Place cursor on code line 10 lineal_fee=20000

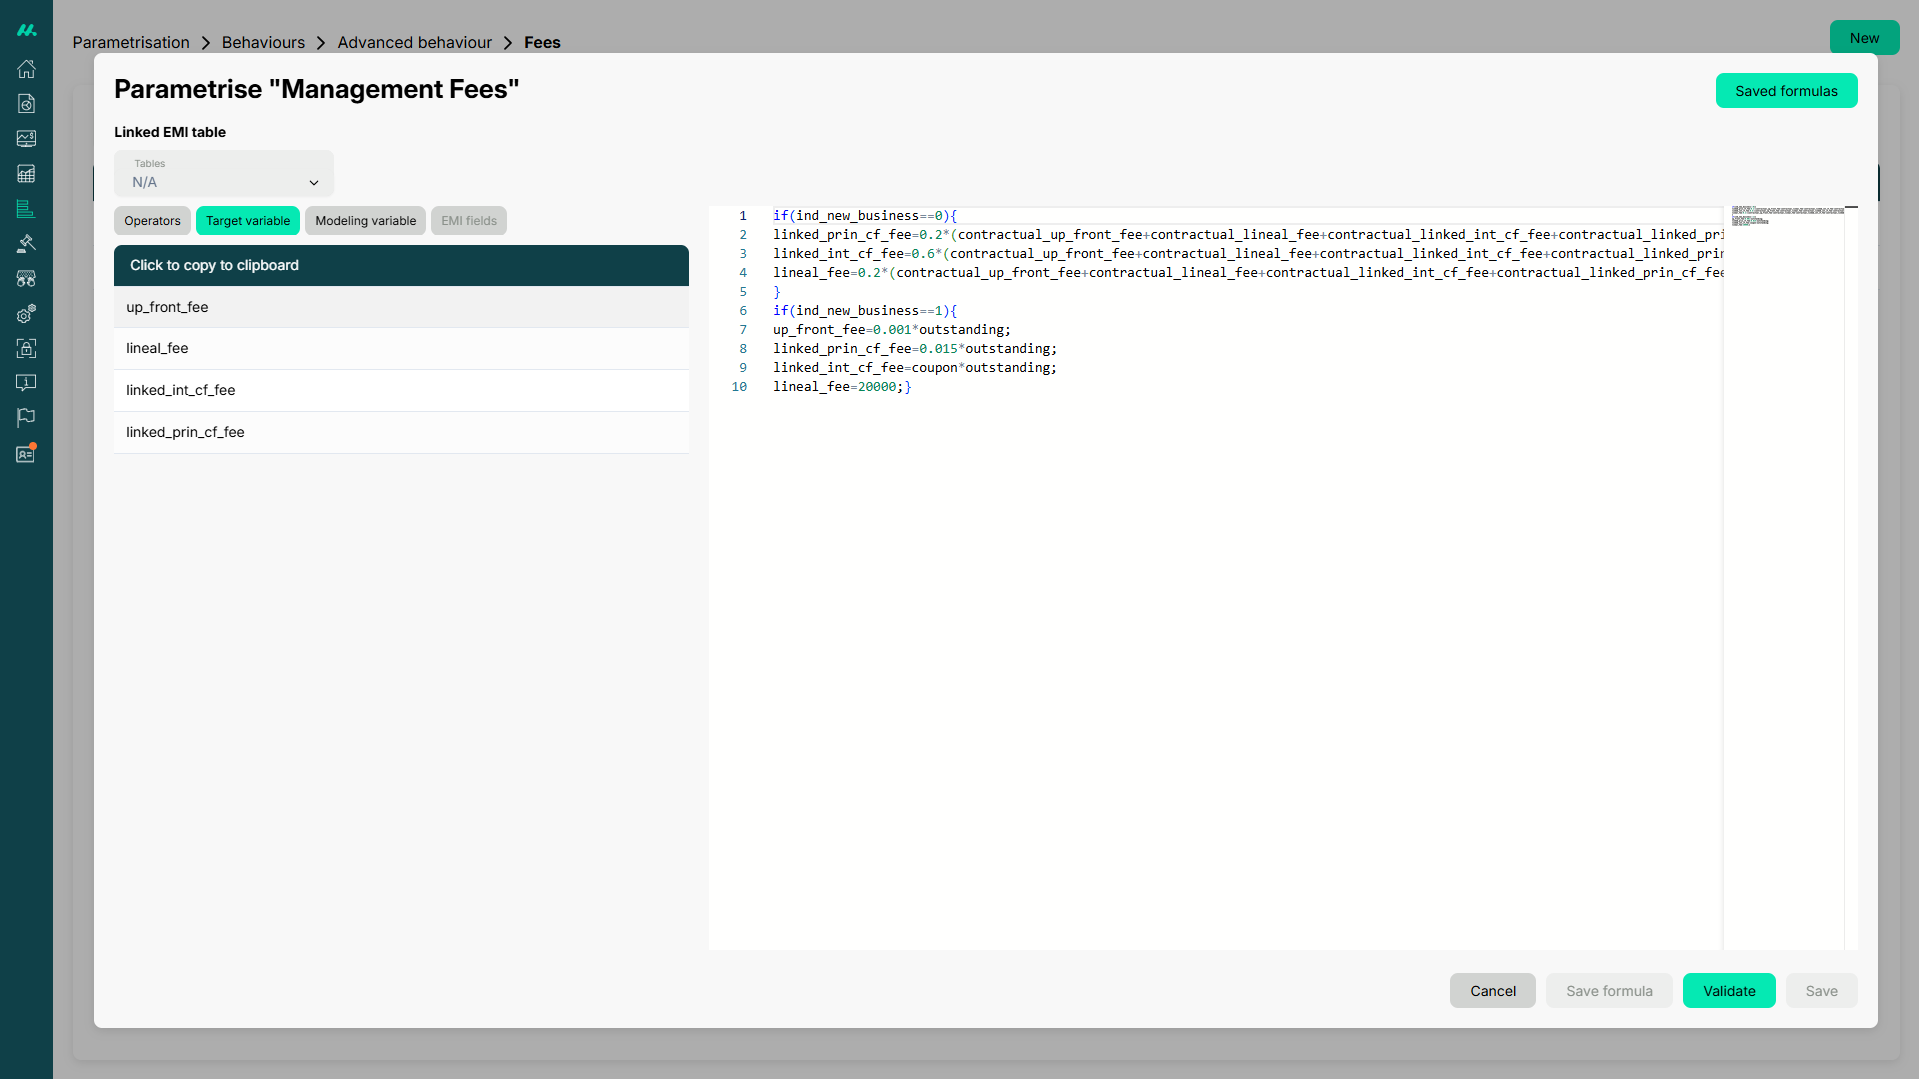[x=842, y=387]
